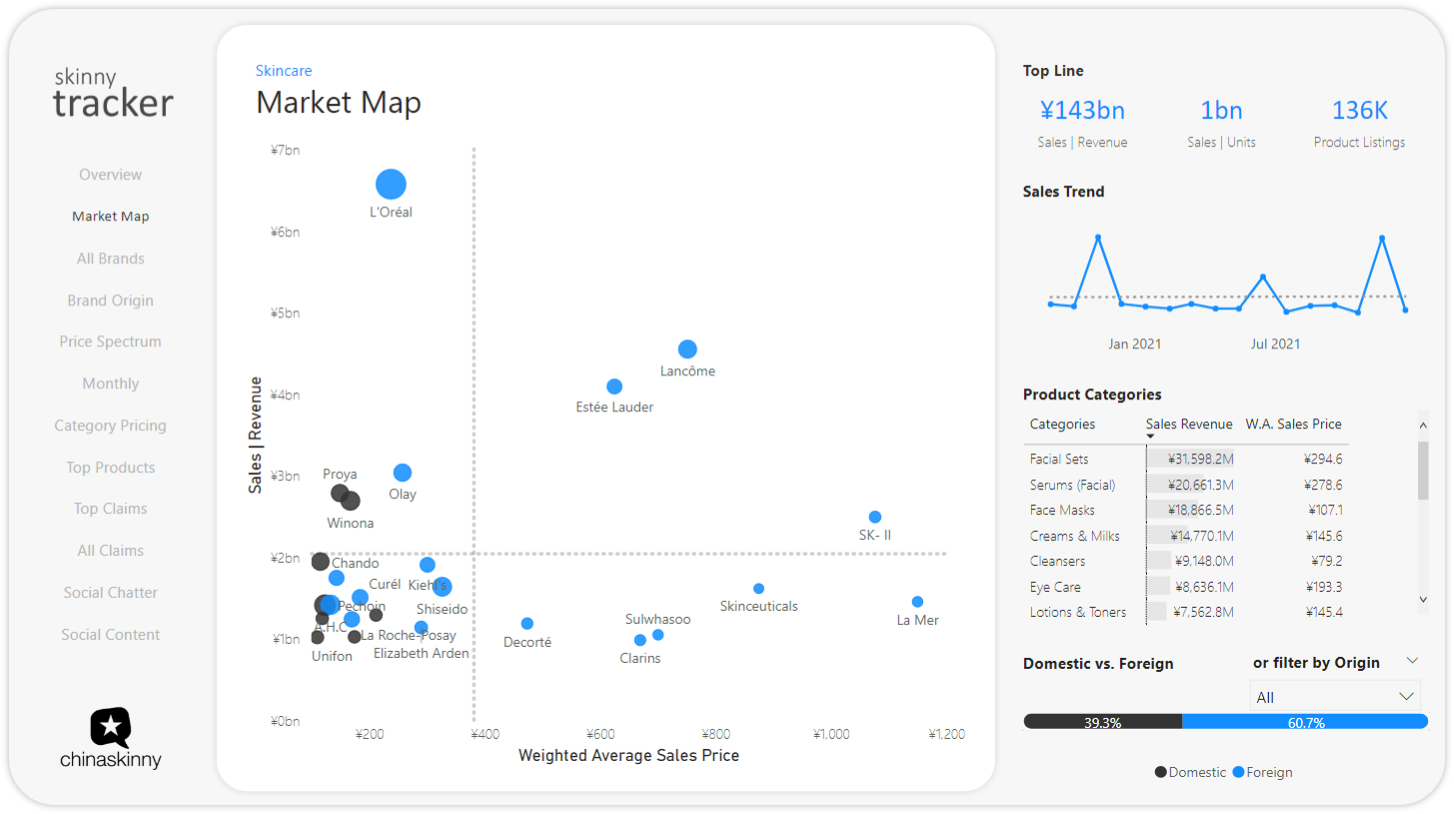Navigate to All Claims

pos(111,551)
